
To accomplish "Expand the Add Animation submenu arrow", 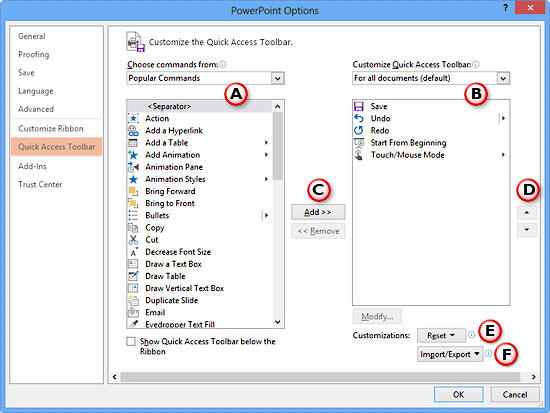I will (x=266, y=155).
